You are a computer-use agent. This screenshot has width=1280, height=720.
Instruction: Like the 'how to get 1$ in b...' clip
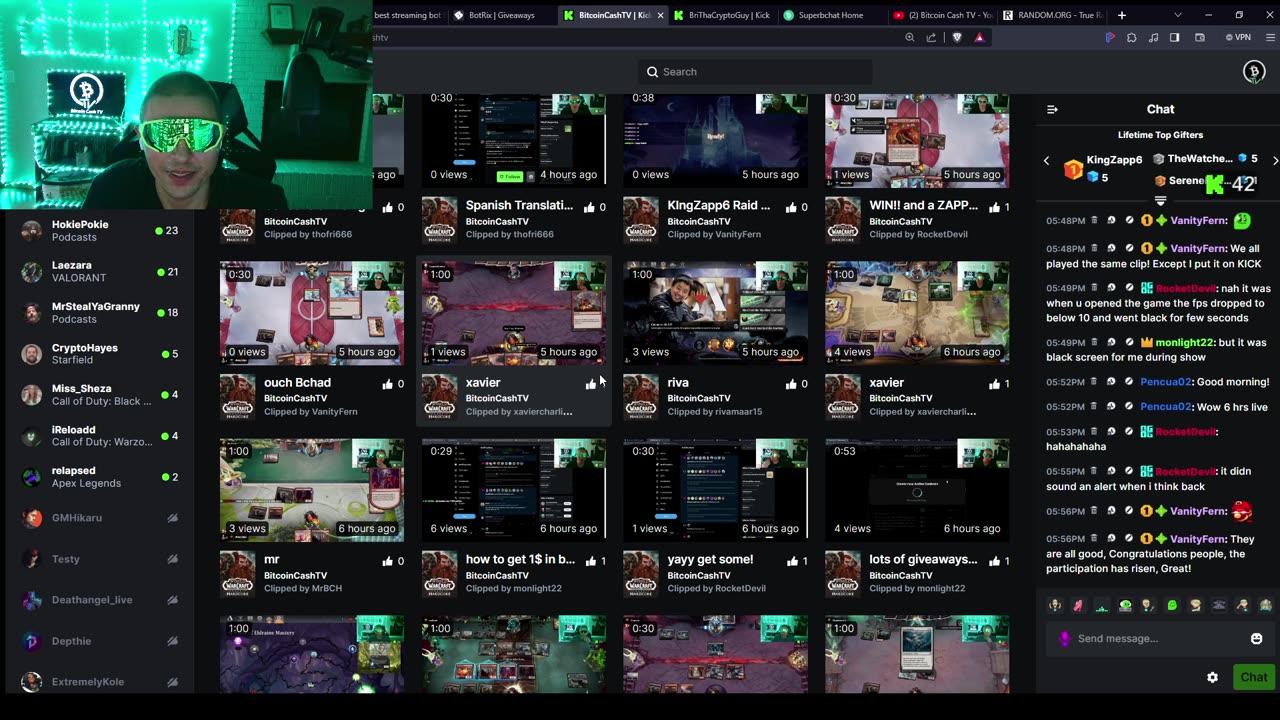tap(590, 561)
